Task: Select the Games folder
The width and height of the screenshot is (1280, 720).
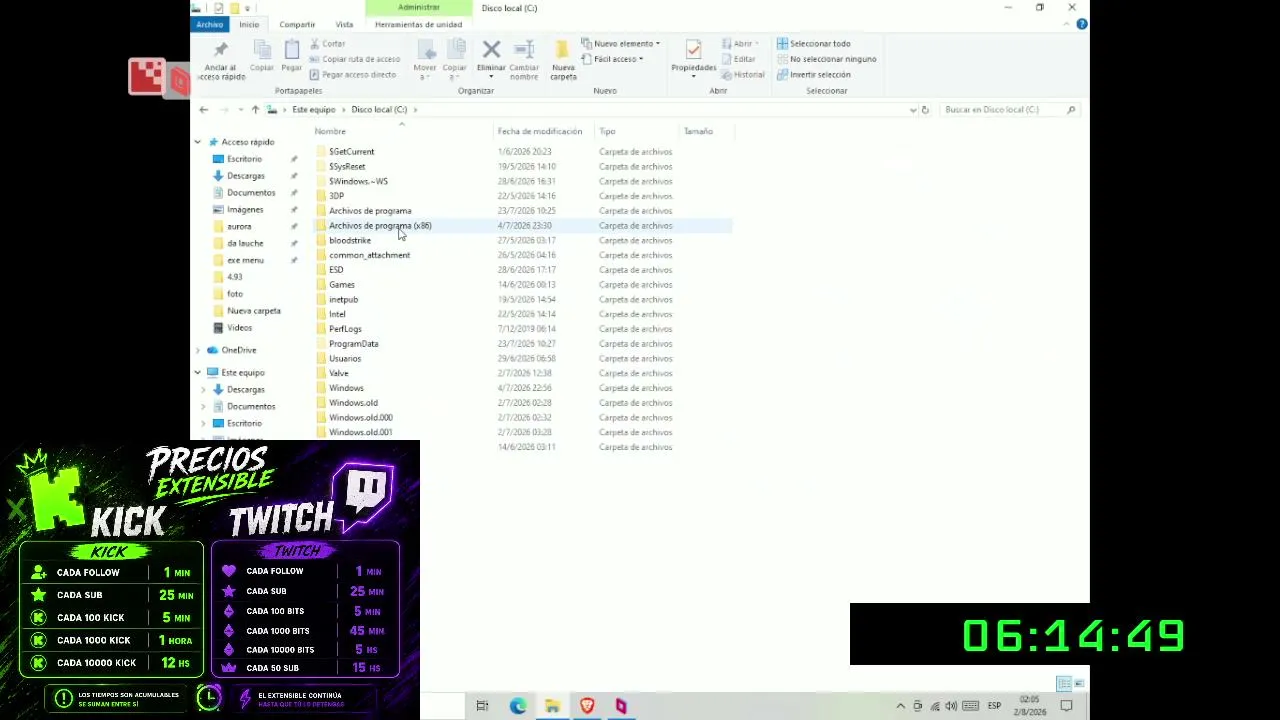Action: pyautogui.click(x=342, y=285)
